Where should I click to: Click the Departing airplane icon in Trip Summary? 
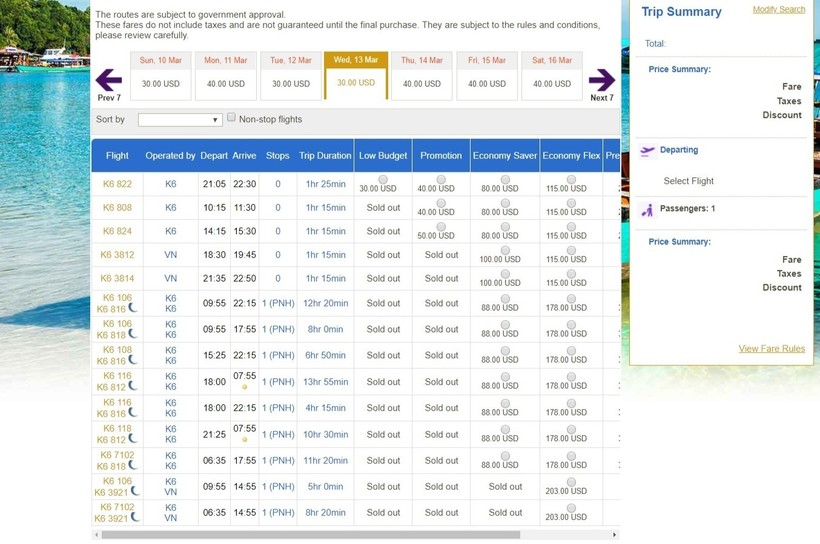[x=647, y=151]
